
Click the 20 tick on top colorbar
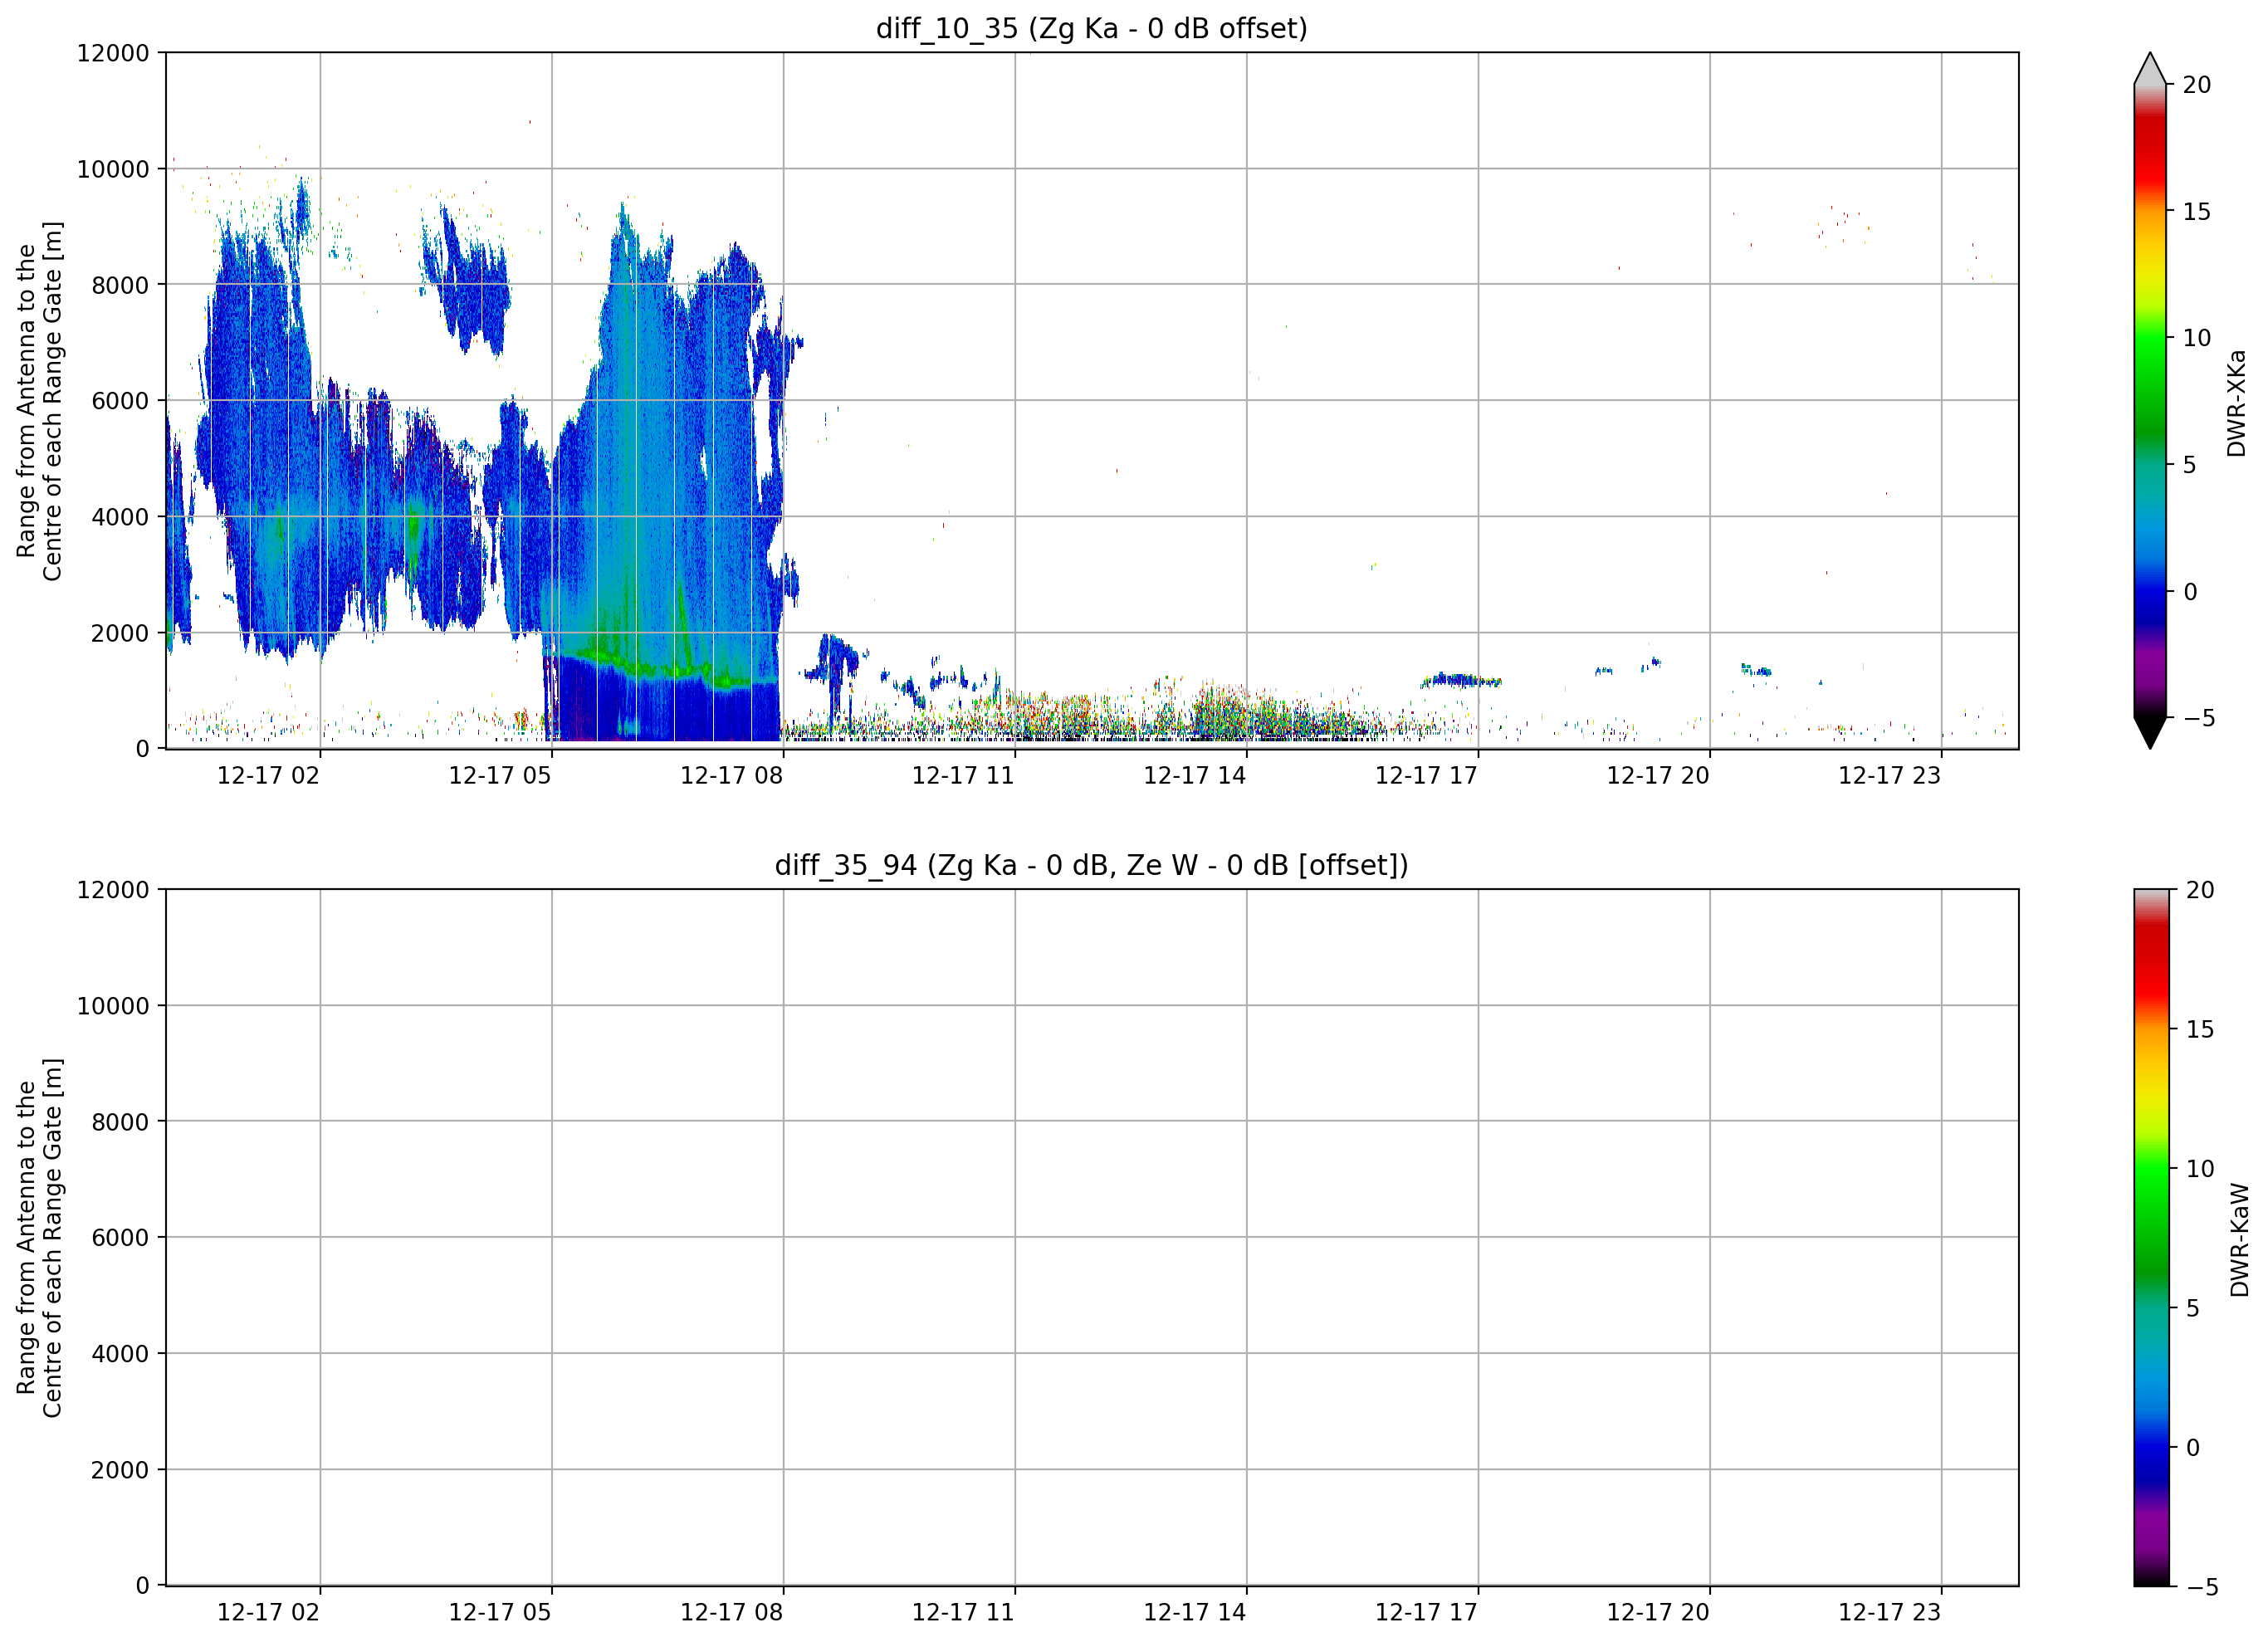[2196, 85]
